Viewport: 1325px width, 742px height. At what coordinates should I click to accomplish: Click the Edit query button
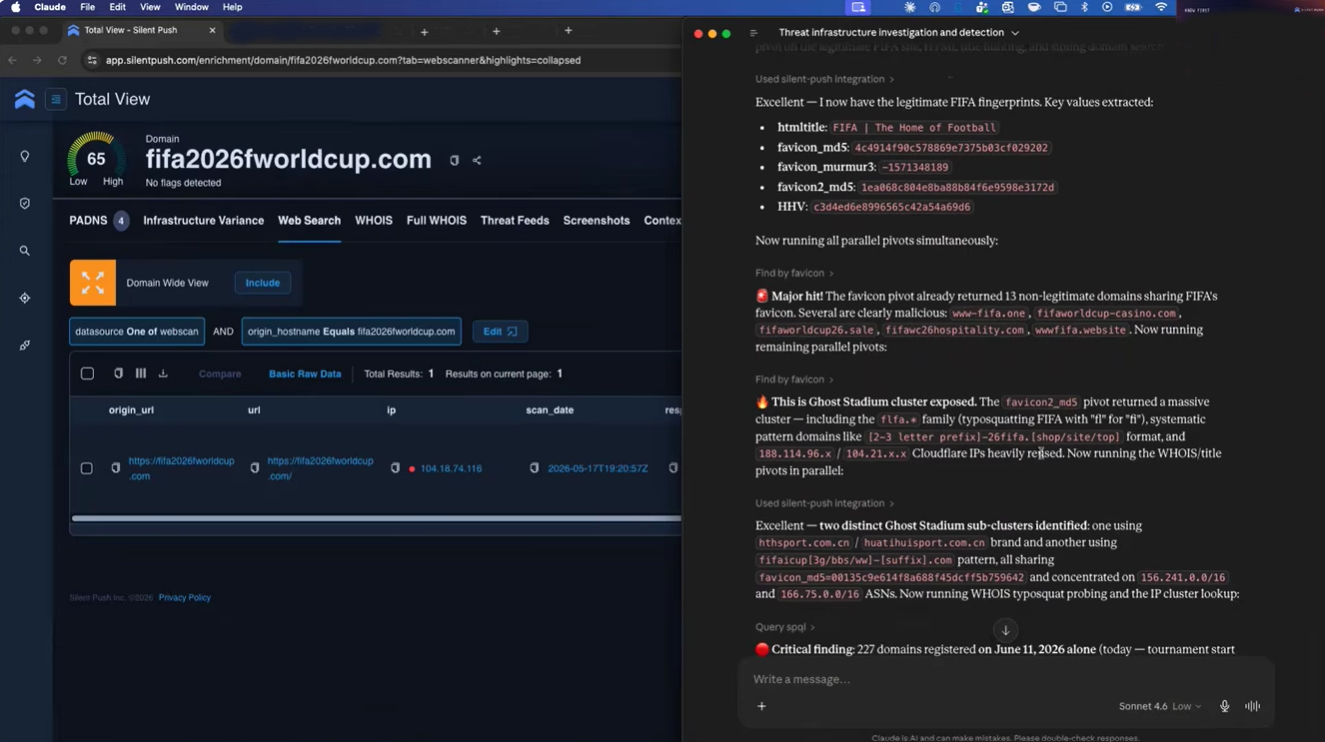(x=500, y=331)
